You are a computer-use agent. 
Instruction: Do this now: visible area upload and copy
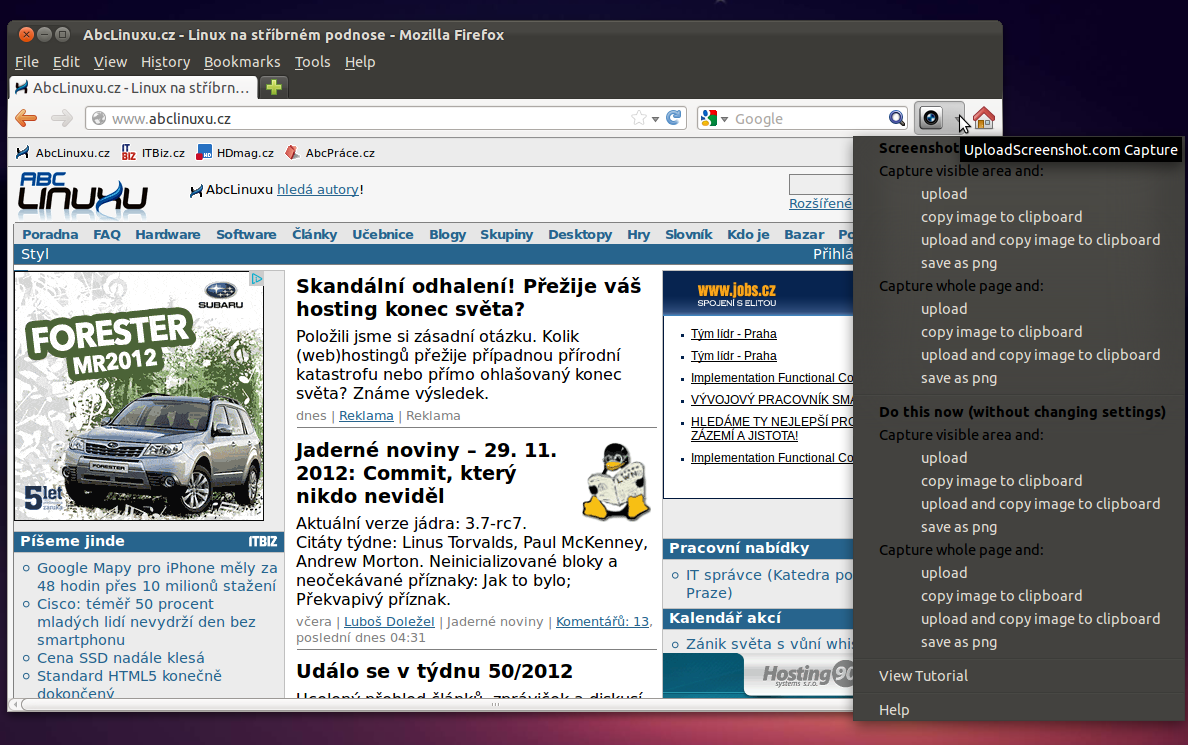click(1040, 504)
